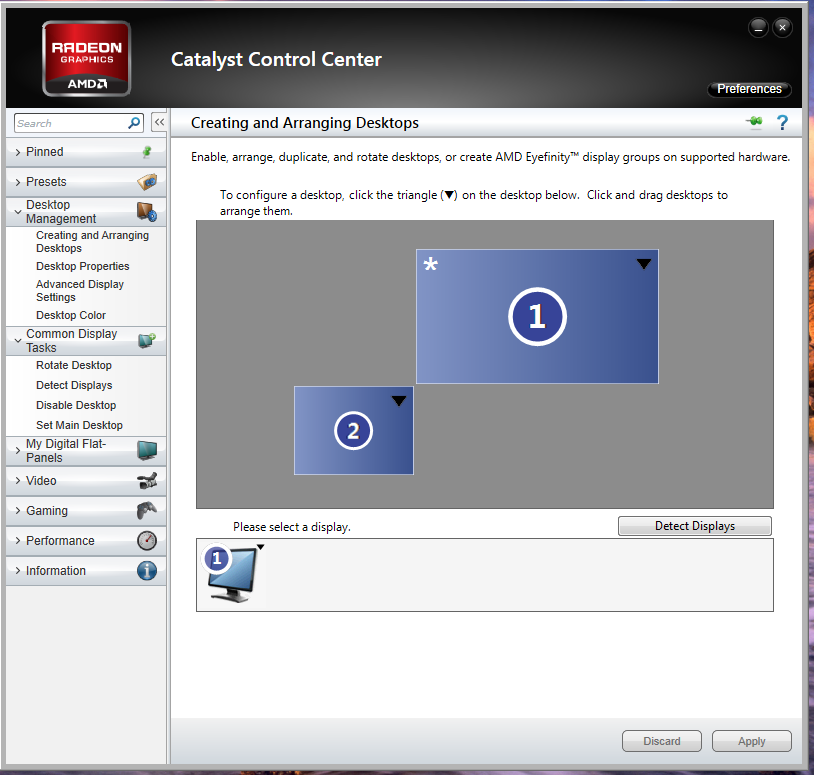The image size is (814, 775).
Task: Select desktop 2 in the arrangement area
Action: (x=354, y=430)
